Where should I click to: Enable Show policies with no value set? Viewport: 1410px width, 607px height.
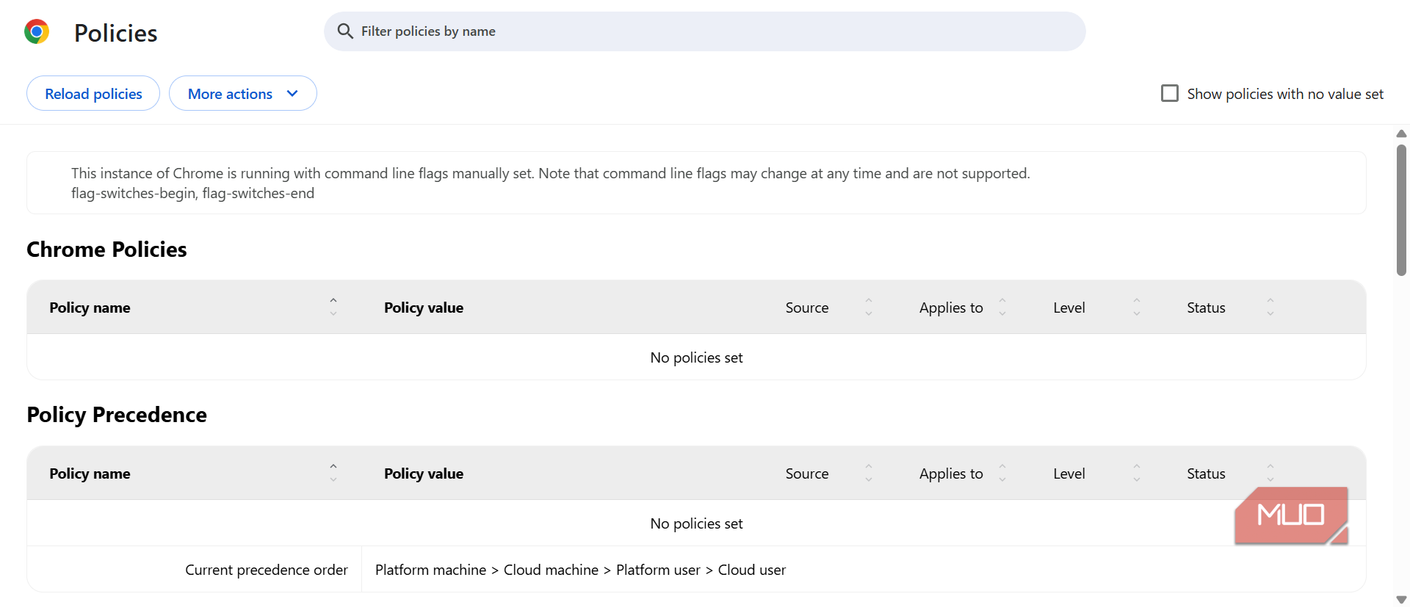point(1169,93)
